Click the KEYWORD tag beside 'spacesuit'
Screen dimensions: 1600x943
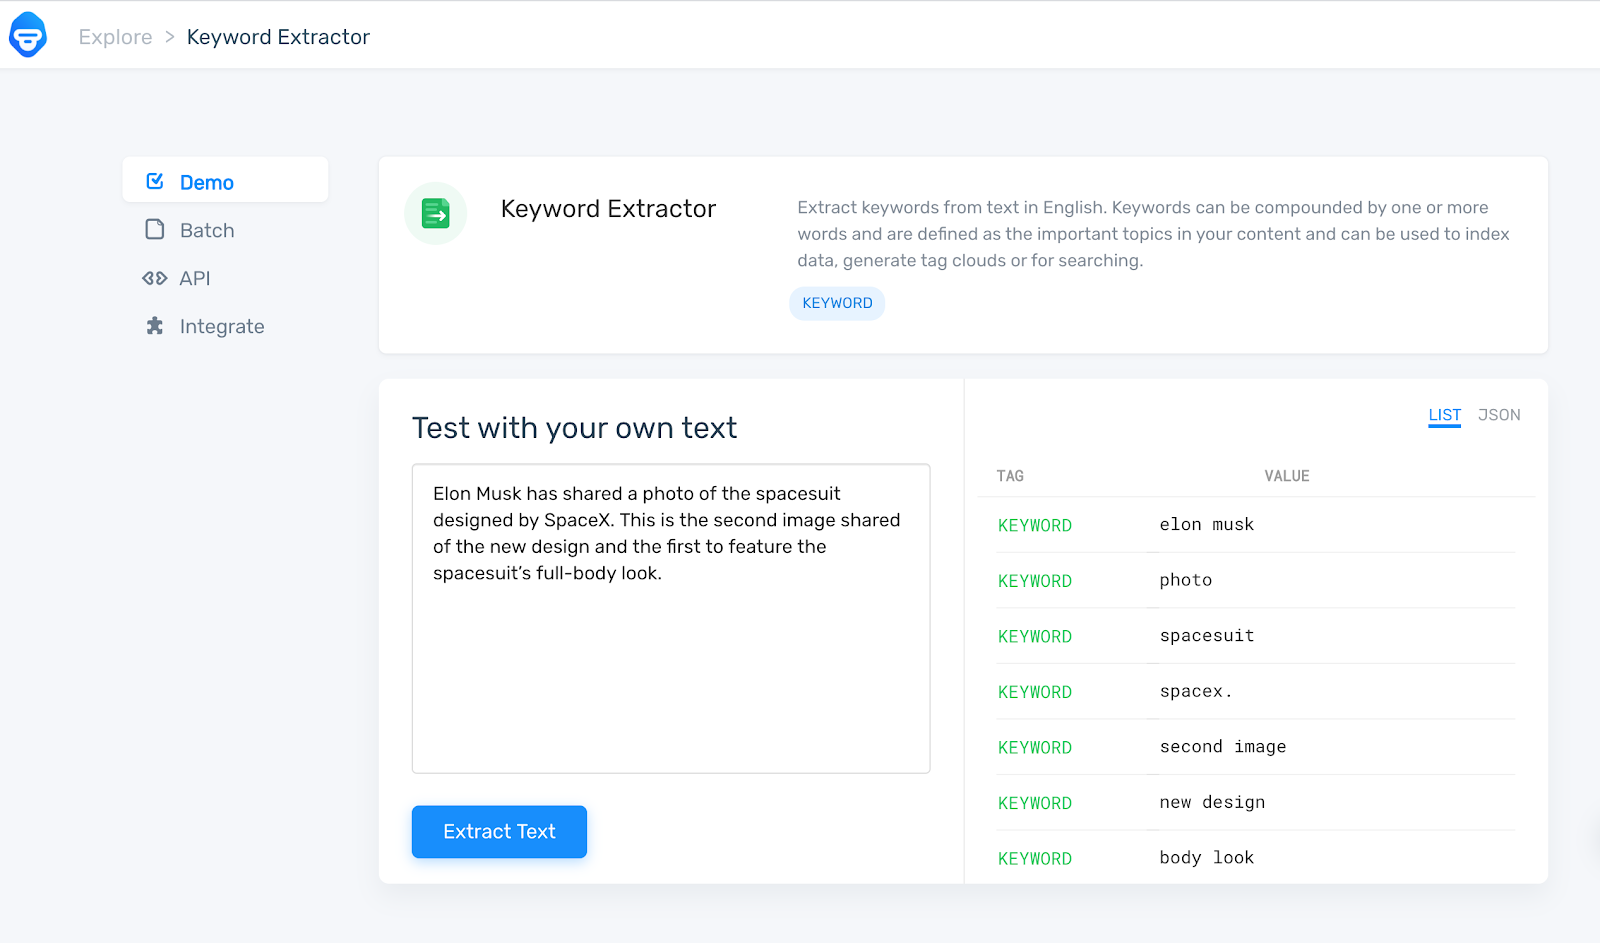(x=1035, y=637)
